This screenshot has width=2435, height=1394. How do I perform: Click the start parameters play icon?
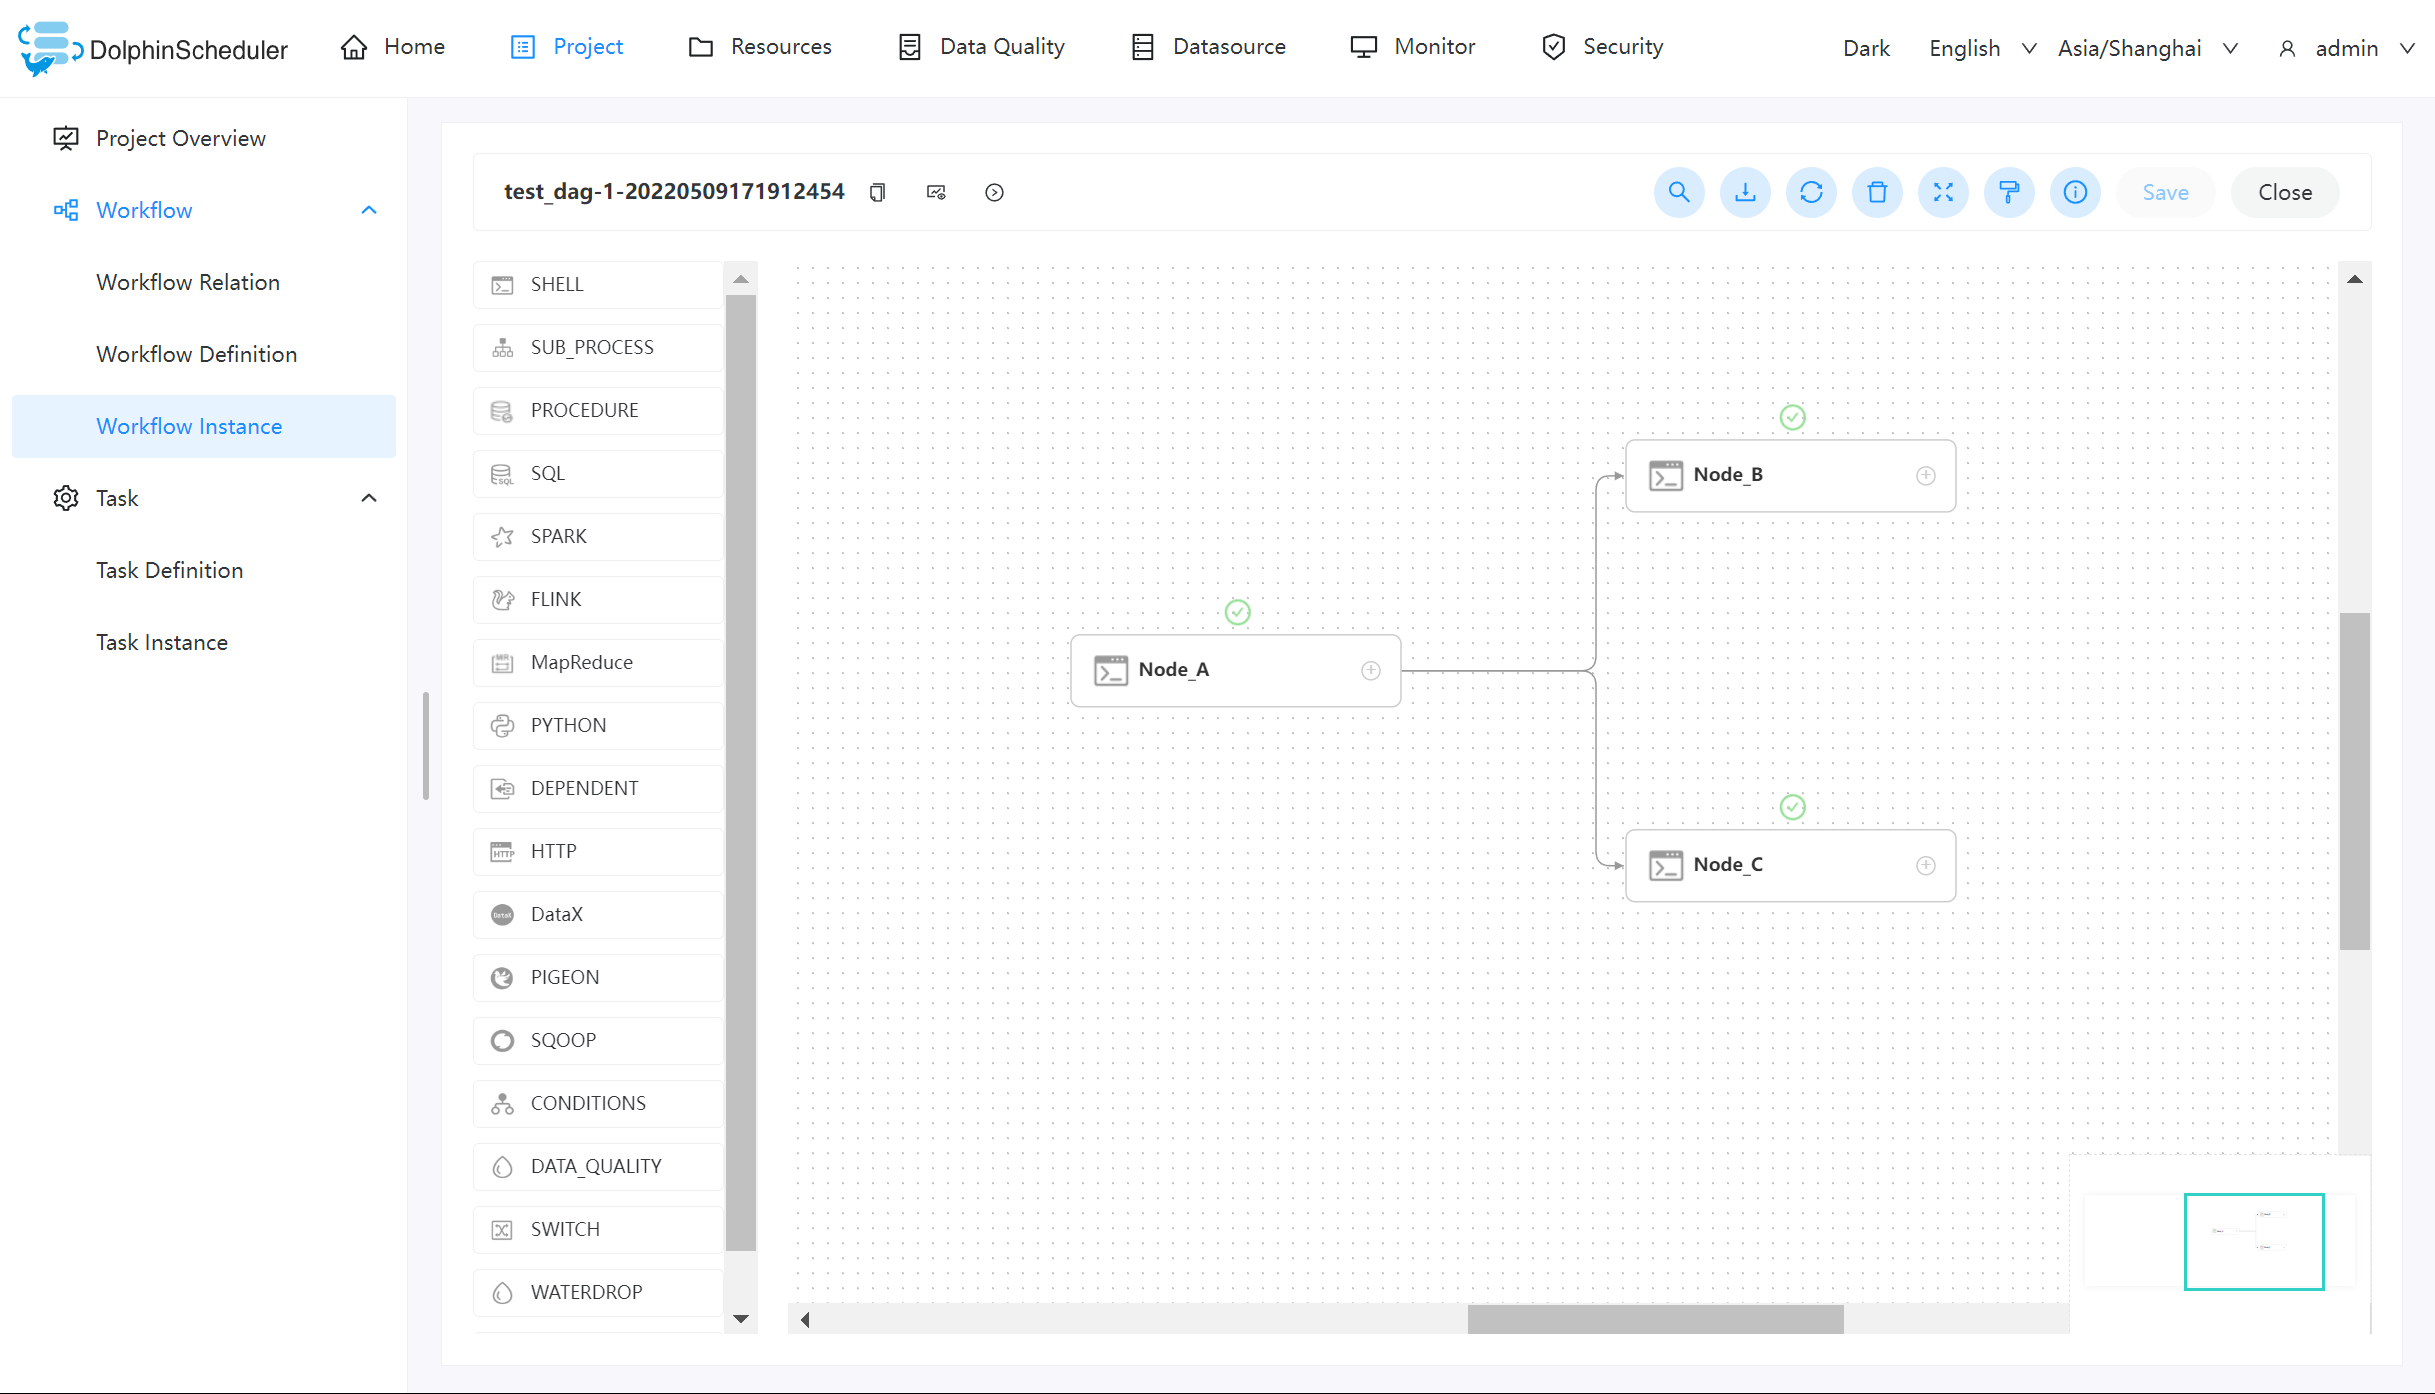pos(994,192)
